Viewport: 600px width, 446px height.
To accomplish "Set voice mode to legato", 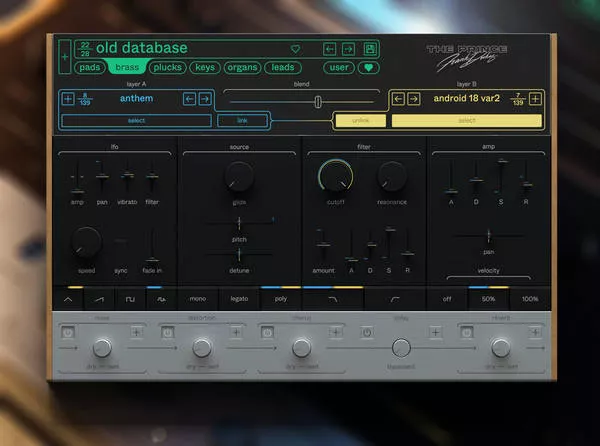I will tap(240, 299).
